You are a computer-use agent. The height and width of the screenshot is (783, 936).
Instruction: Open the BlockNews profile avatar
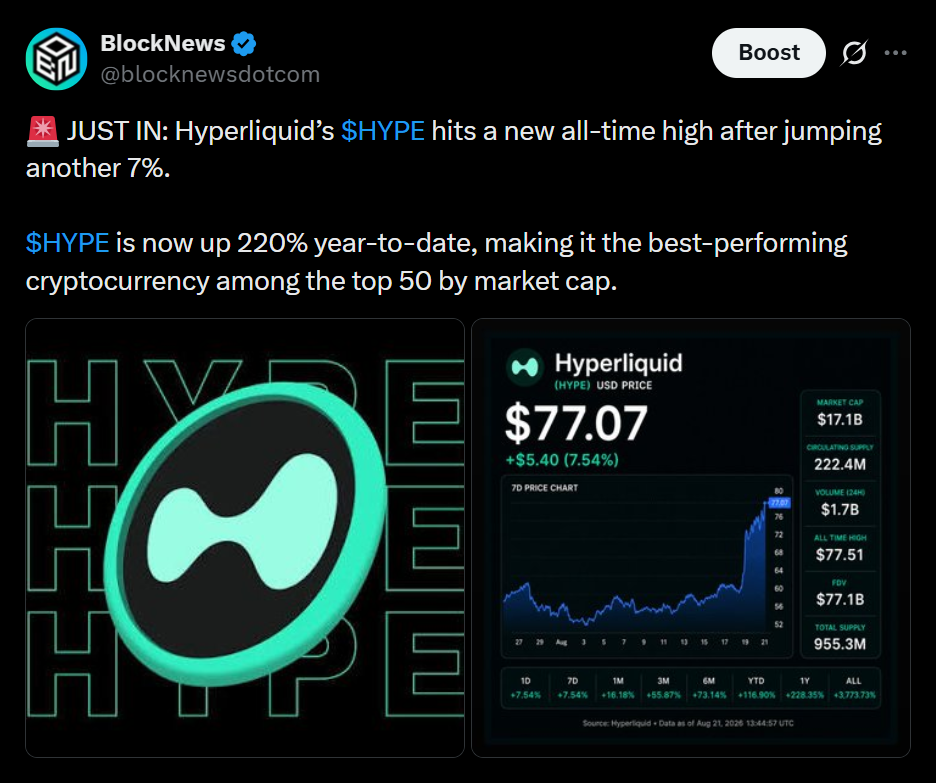(57, 58)
